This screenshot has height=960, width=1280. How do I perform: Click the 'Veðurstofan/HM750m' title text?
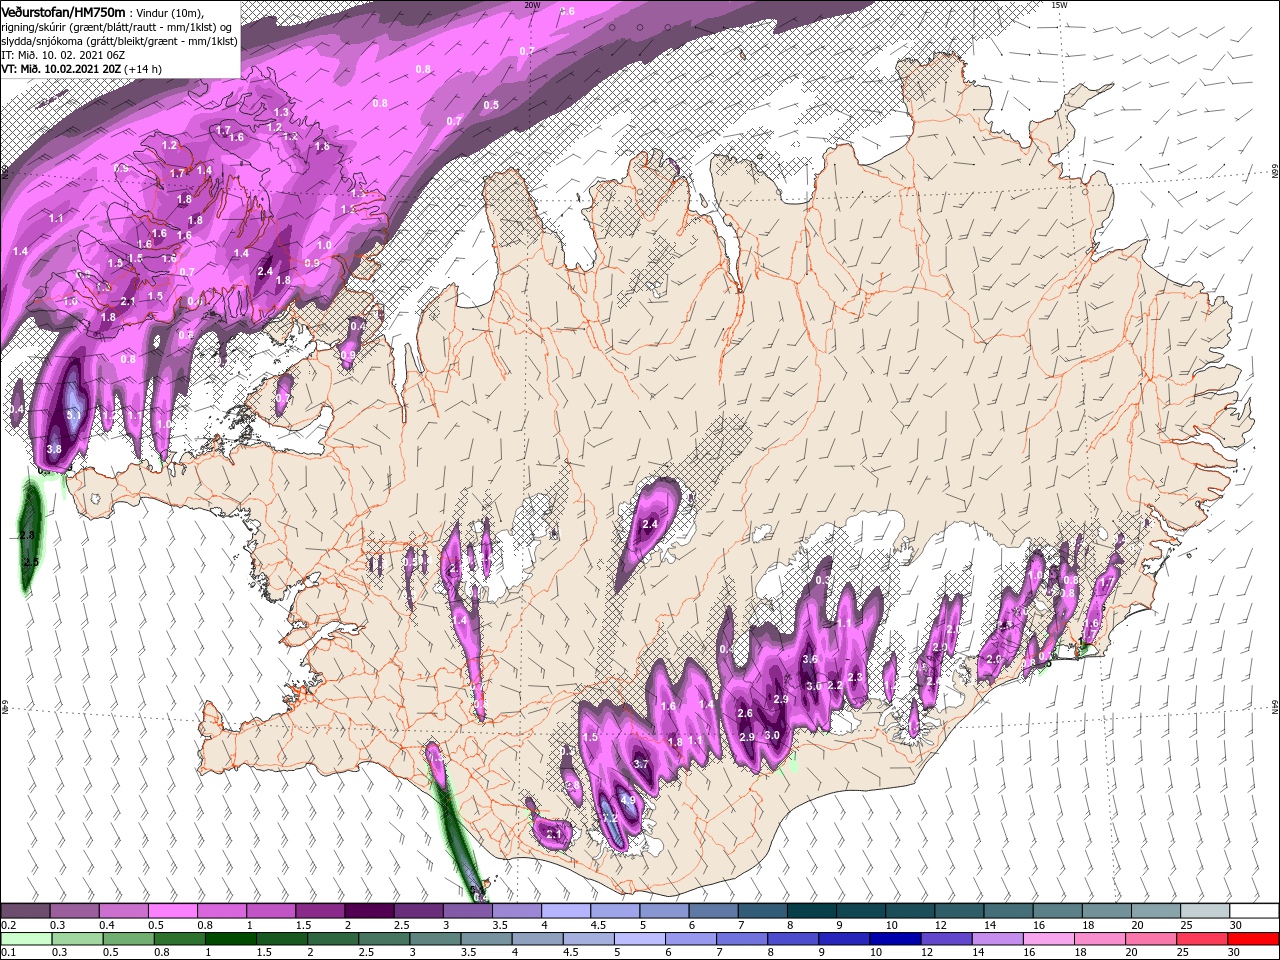[x=63, y=11]
